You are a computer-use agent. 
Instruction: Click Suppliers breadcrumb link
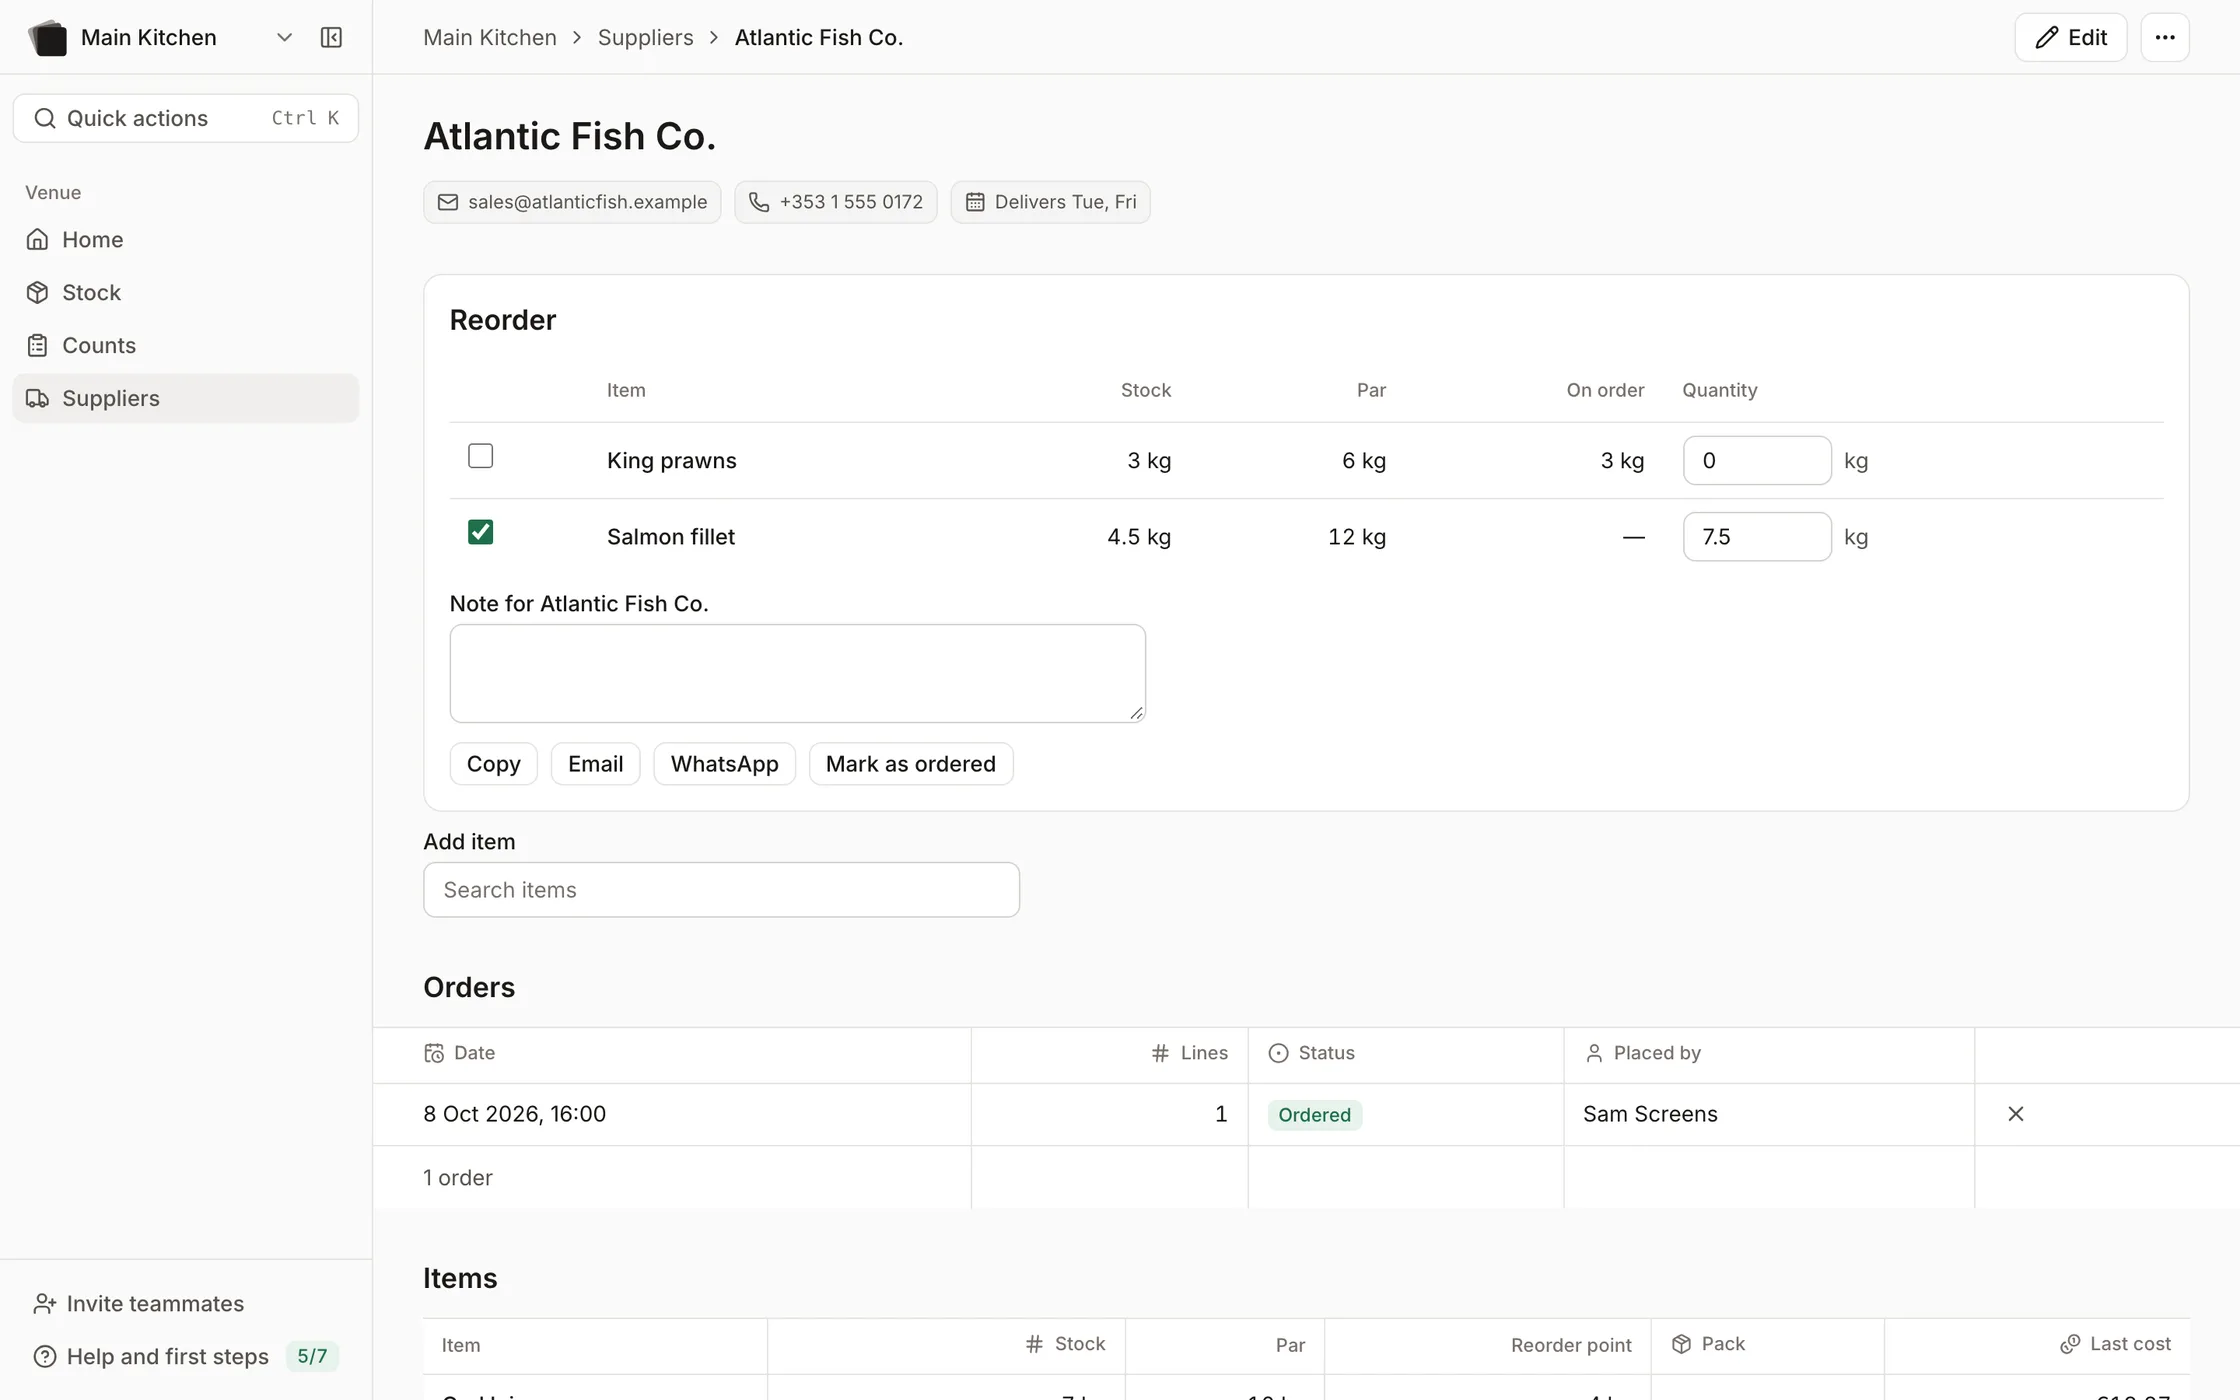pyautogui.click(x=645, y=37)
